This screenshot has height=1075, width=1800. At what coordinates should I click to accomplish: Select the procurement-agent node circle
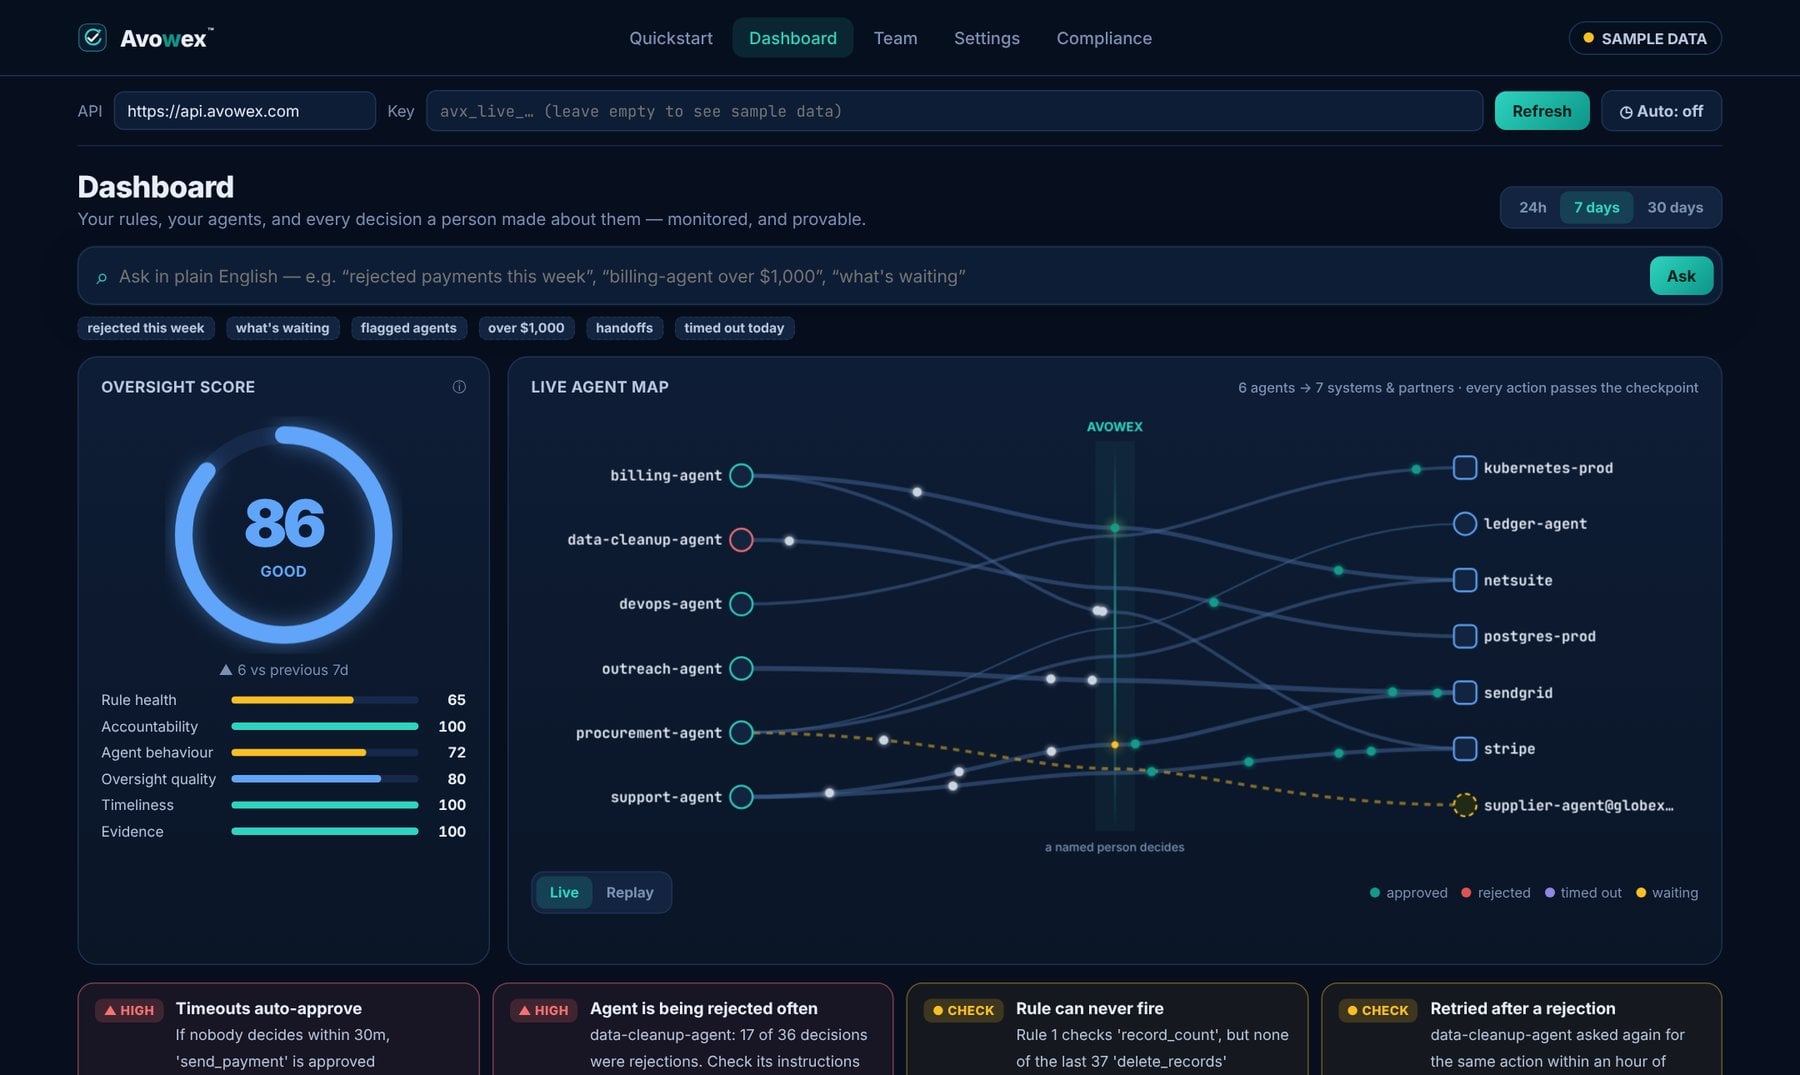[x=741, y=733]
